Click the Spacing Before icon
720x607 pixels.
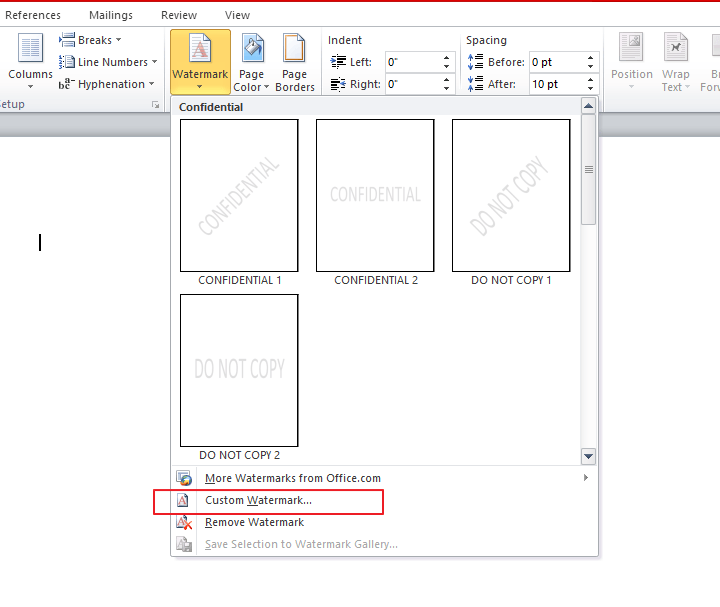475,62
